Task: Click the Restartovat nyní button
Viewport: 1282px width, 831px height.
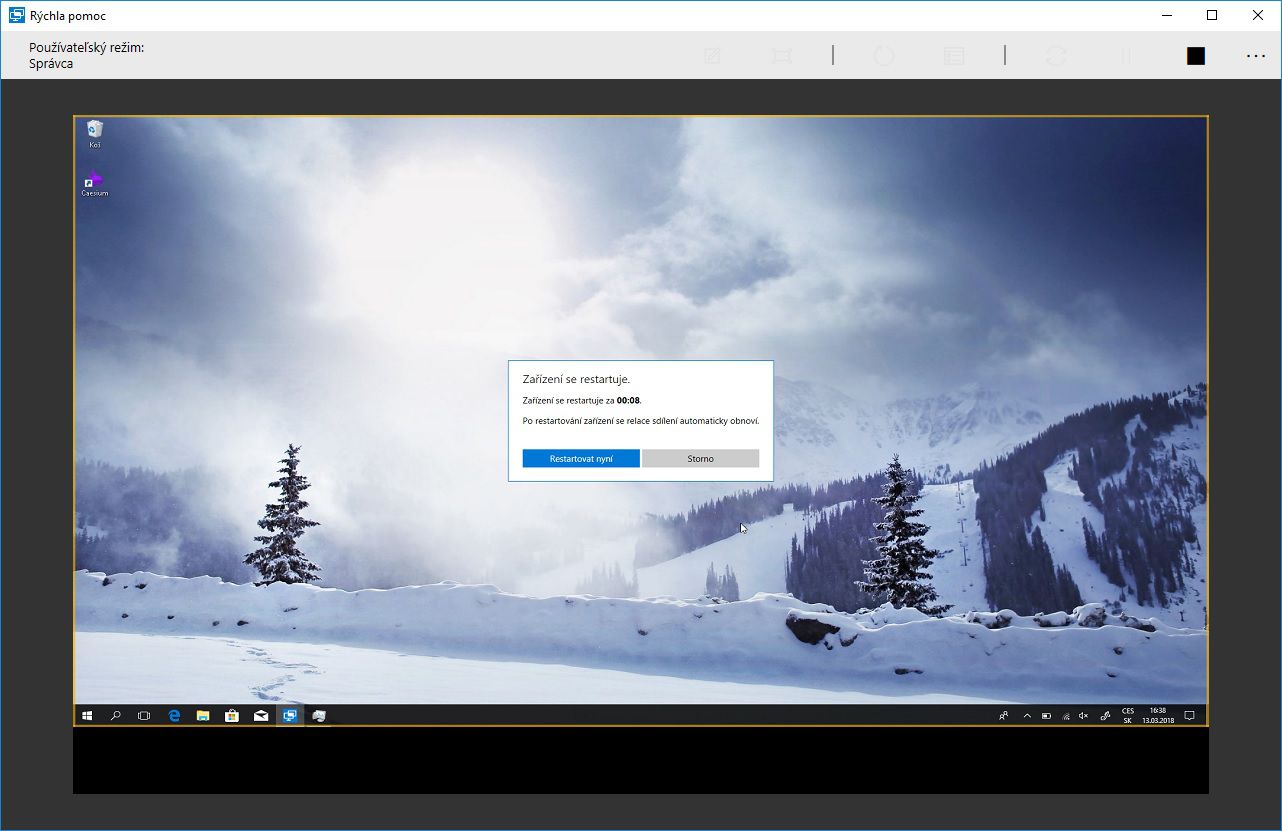Action: pos(581,459)
